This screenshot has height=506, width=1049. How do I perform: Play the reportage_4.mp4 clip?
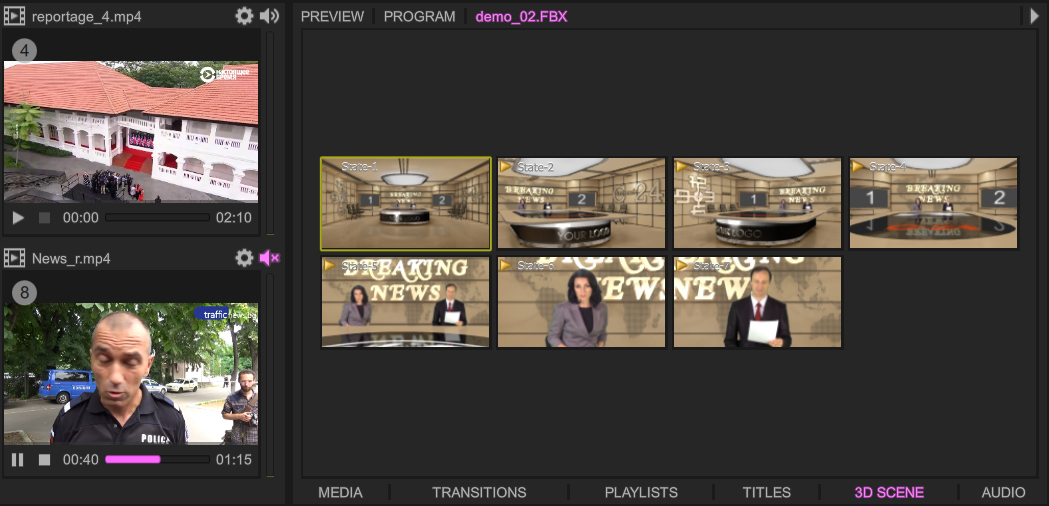coord(18,218)
